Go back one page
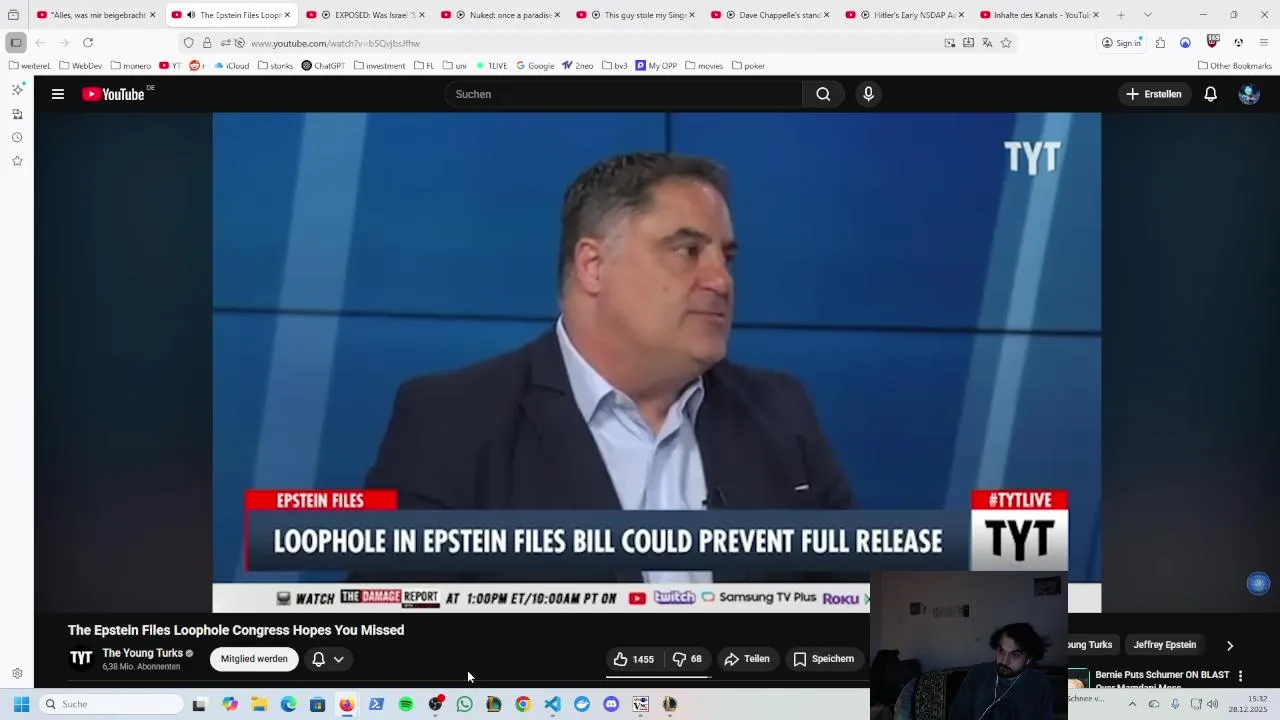1280x720 pixels. click(x=40, y=43)
